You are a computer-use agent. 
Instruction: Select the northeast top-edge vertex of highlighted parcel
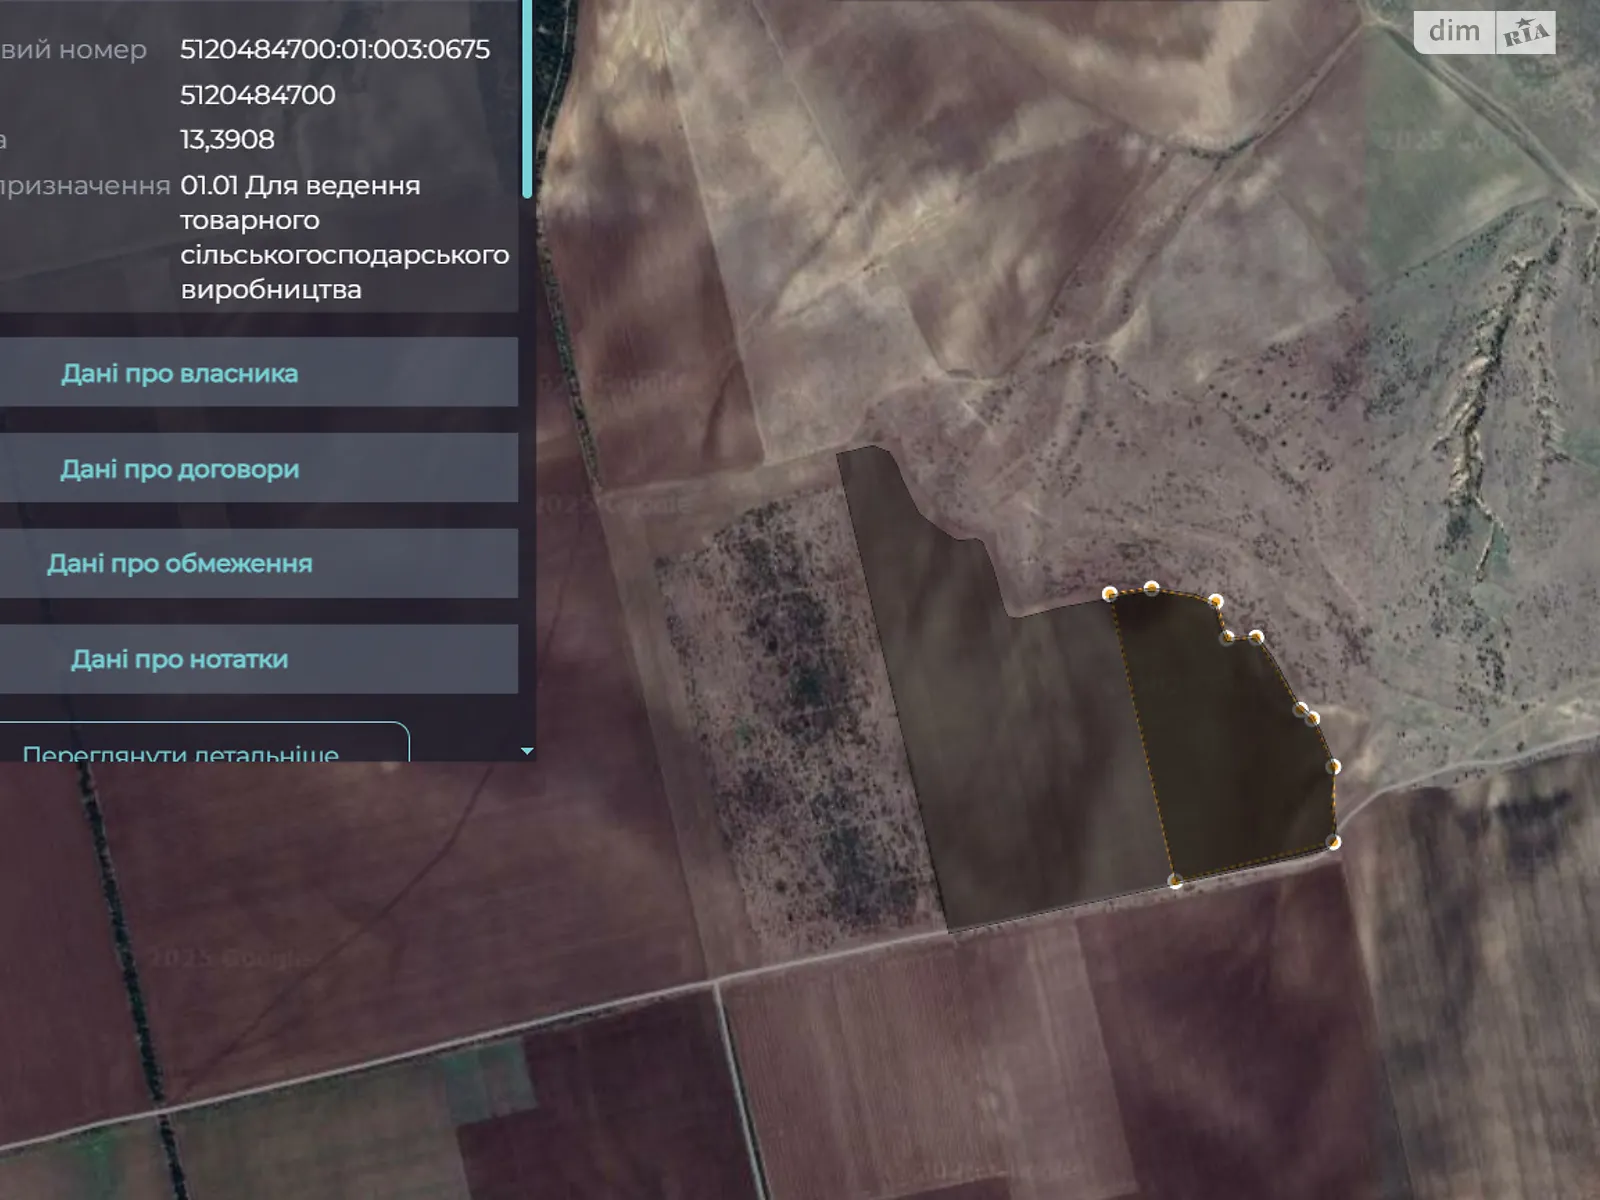[x=1215, y=601]
